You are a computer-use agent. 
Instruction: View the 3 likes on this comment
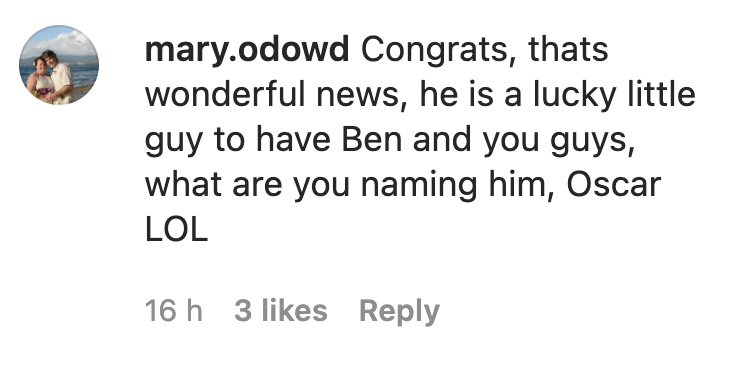pyautogui.click(x=281, y=310)
